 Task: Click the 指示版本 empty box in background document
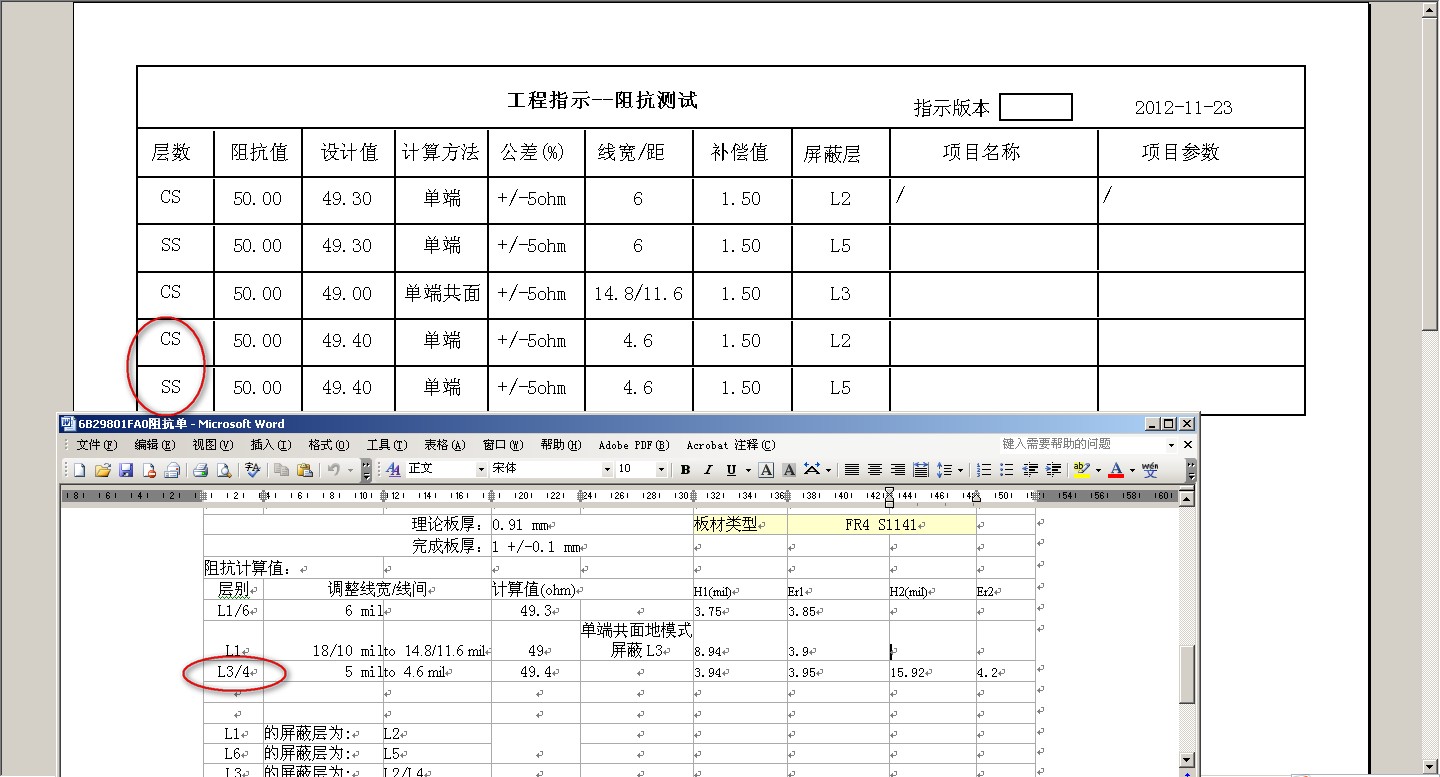point(1036,107)
